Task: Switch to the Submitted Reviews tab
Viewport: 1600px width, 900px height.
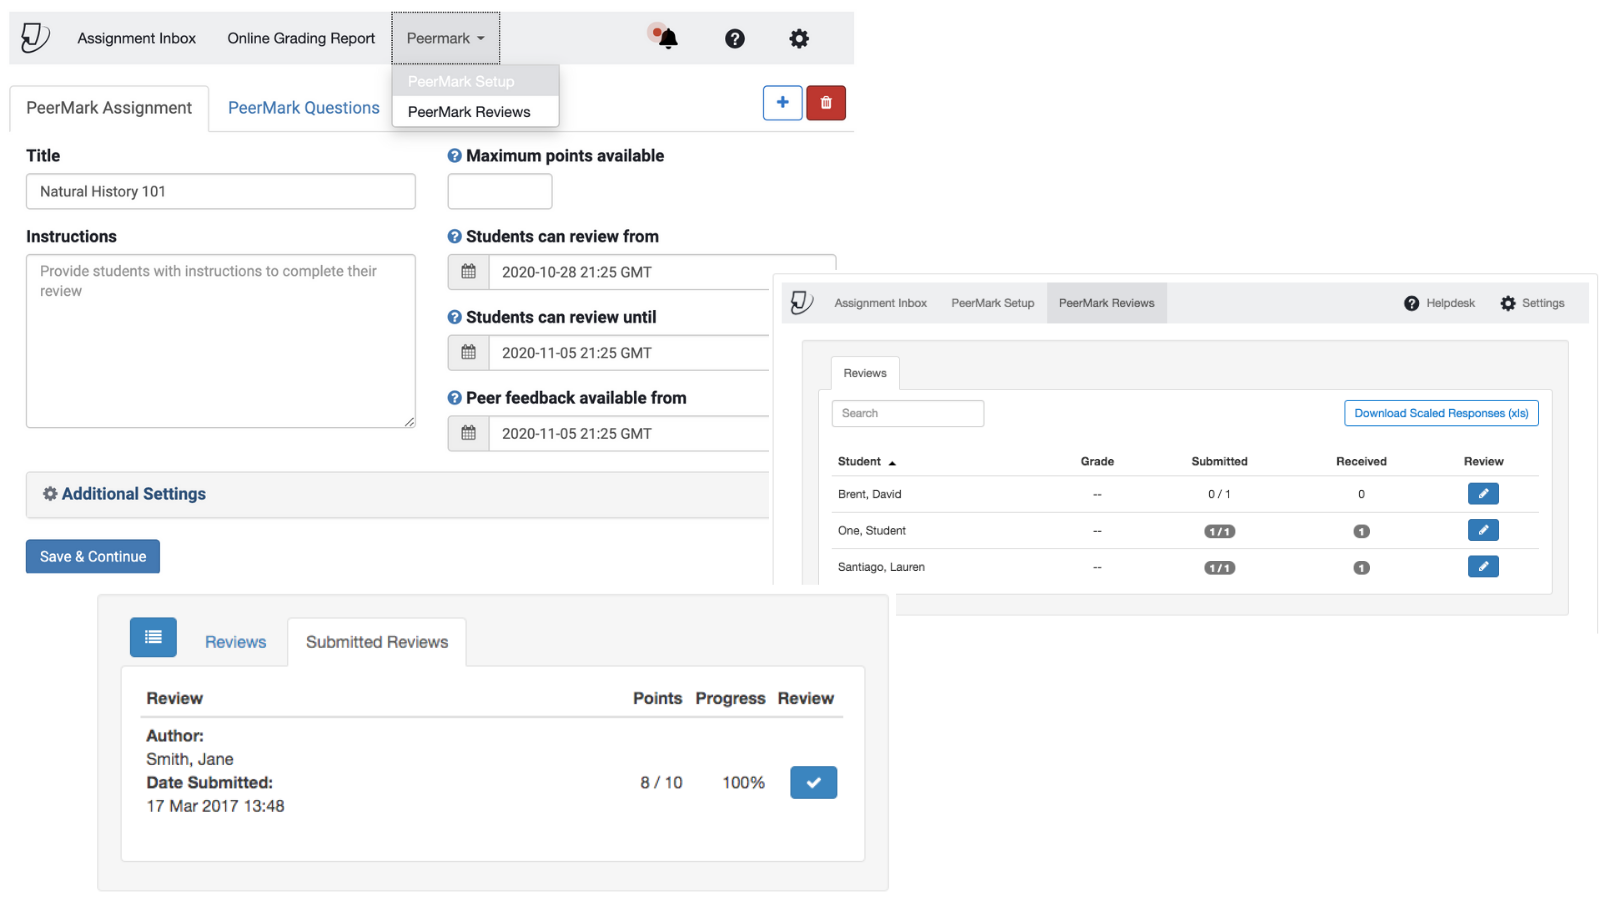Action: (377, 642)
